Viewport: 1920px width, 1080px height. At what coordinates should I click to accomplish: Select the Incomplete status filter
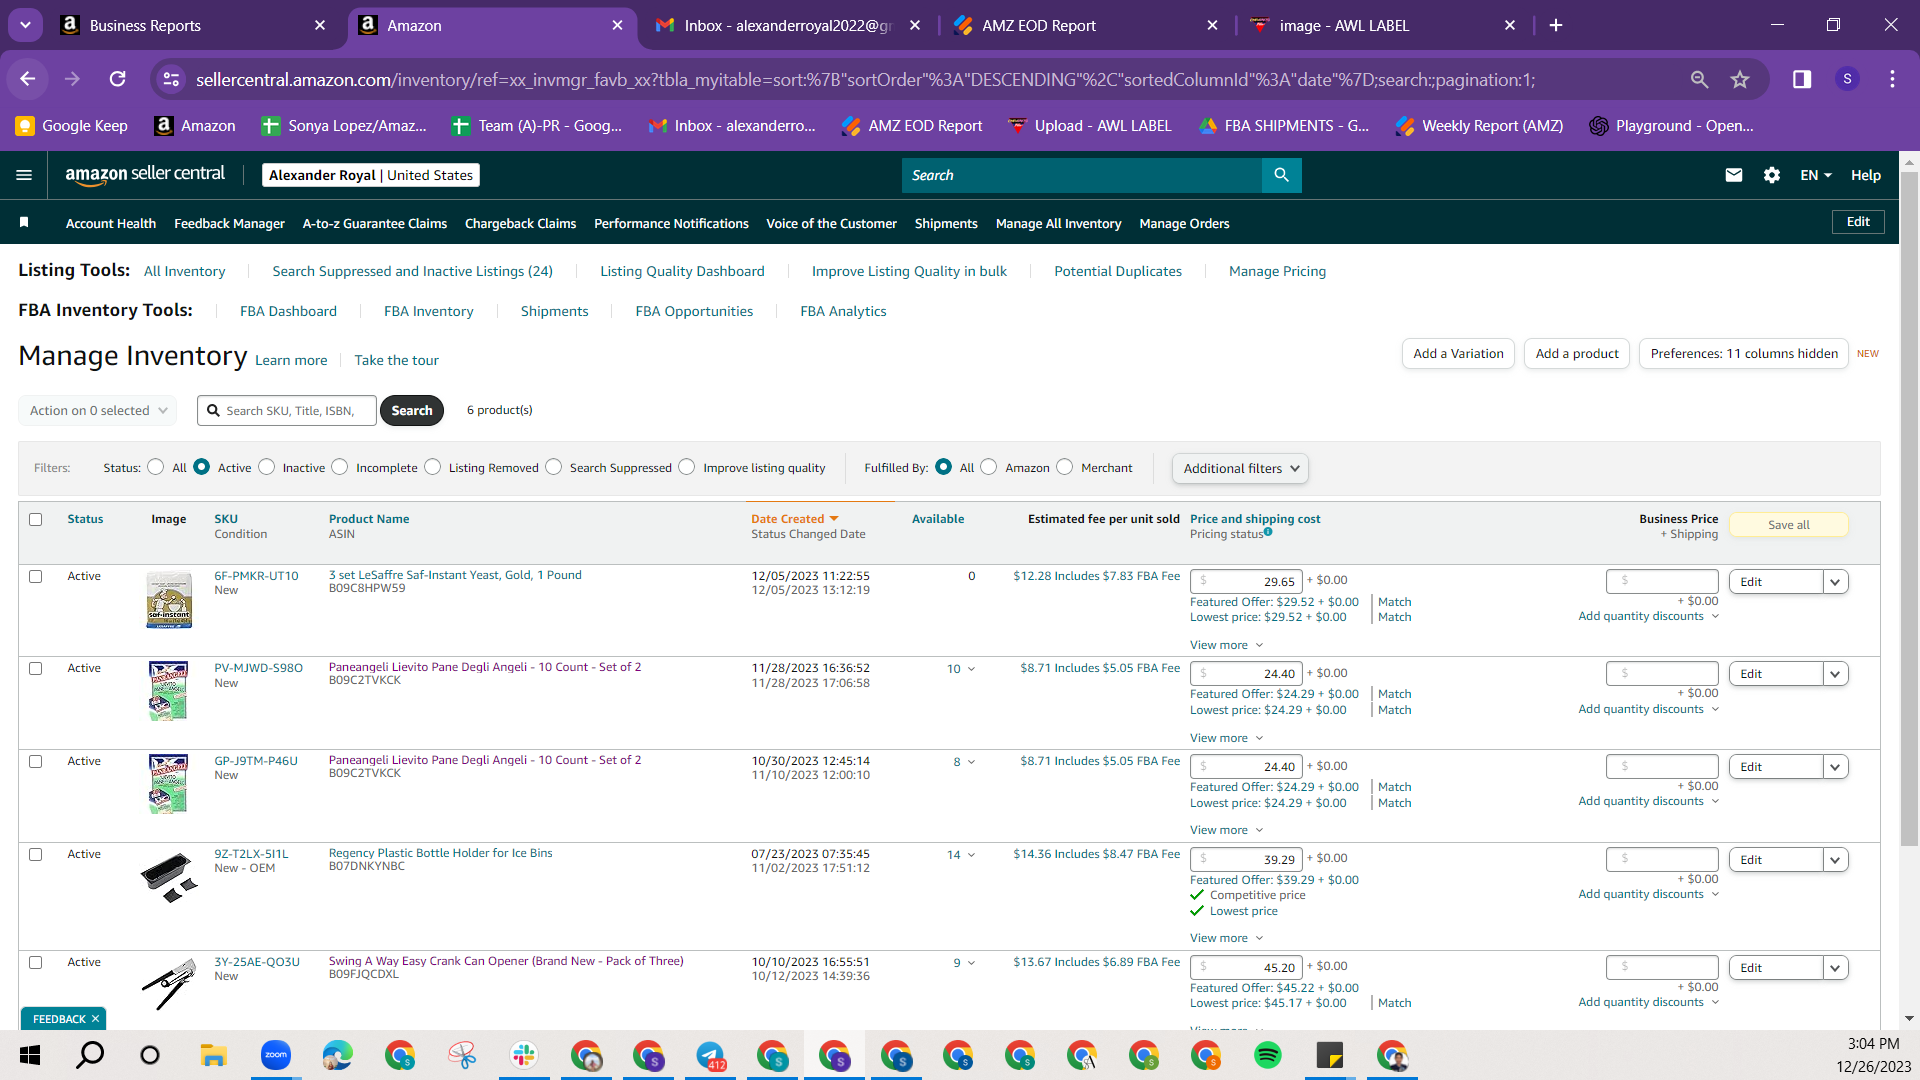click(x=340, y=467)
